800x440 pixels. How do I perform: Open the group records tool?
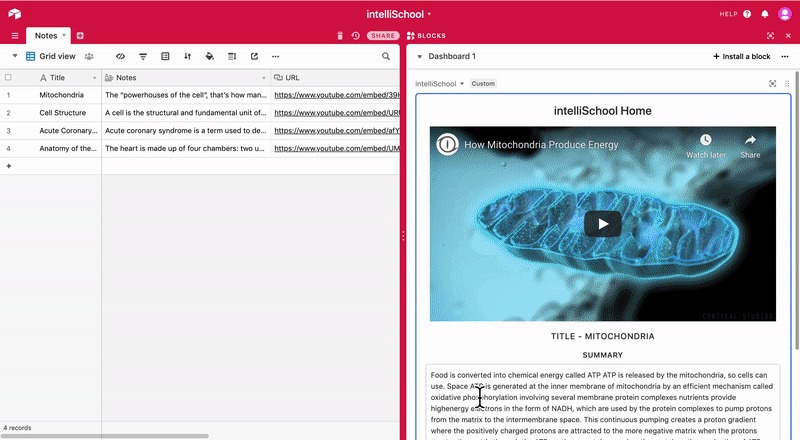[x=165, y=56]
